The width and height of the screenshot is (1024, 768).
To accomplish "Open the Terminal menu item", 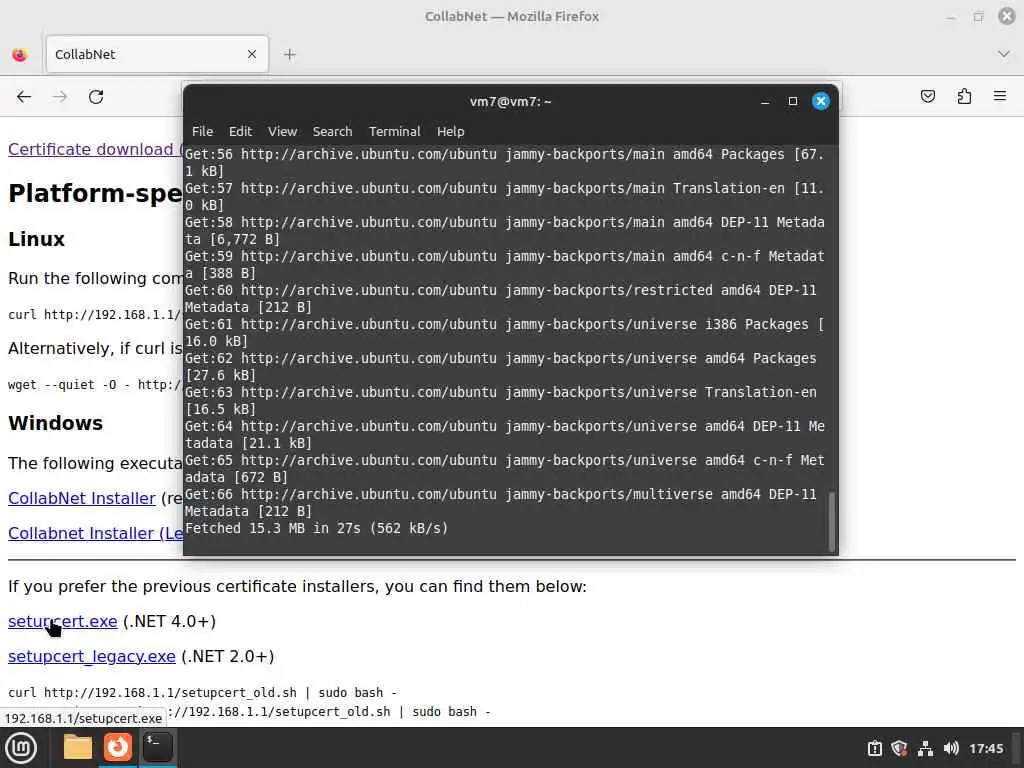I will tap(394, 131).
